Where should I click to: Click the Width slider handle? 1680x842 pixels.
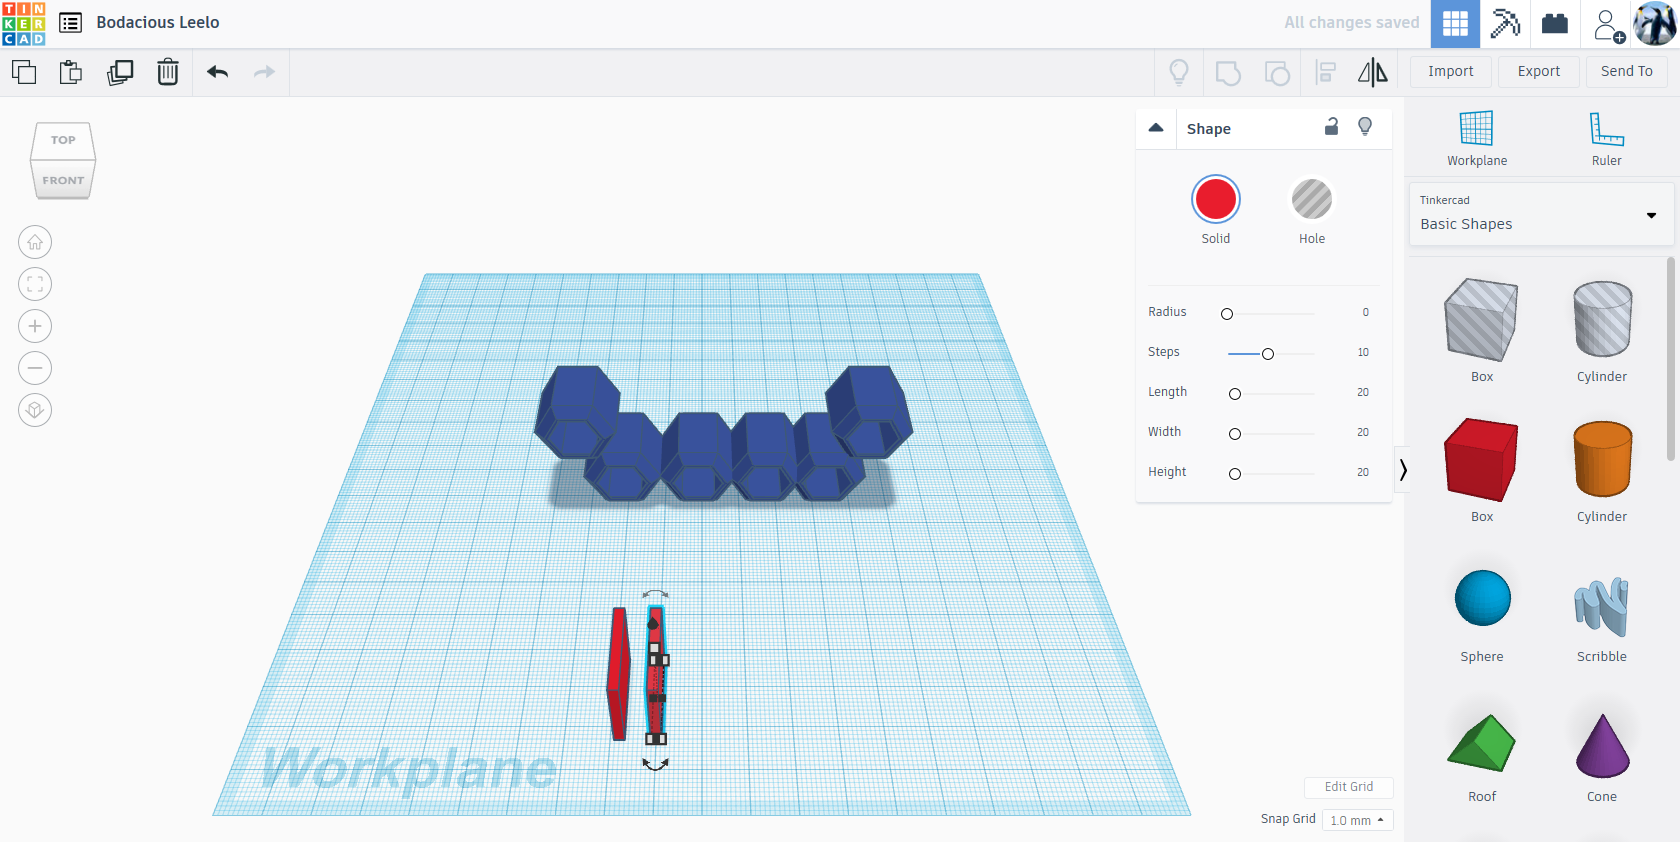1235,434
